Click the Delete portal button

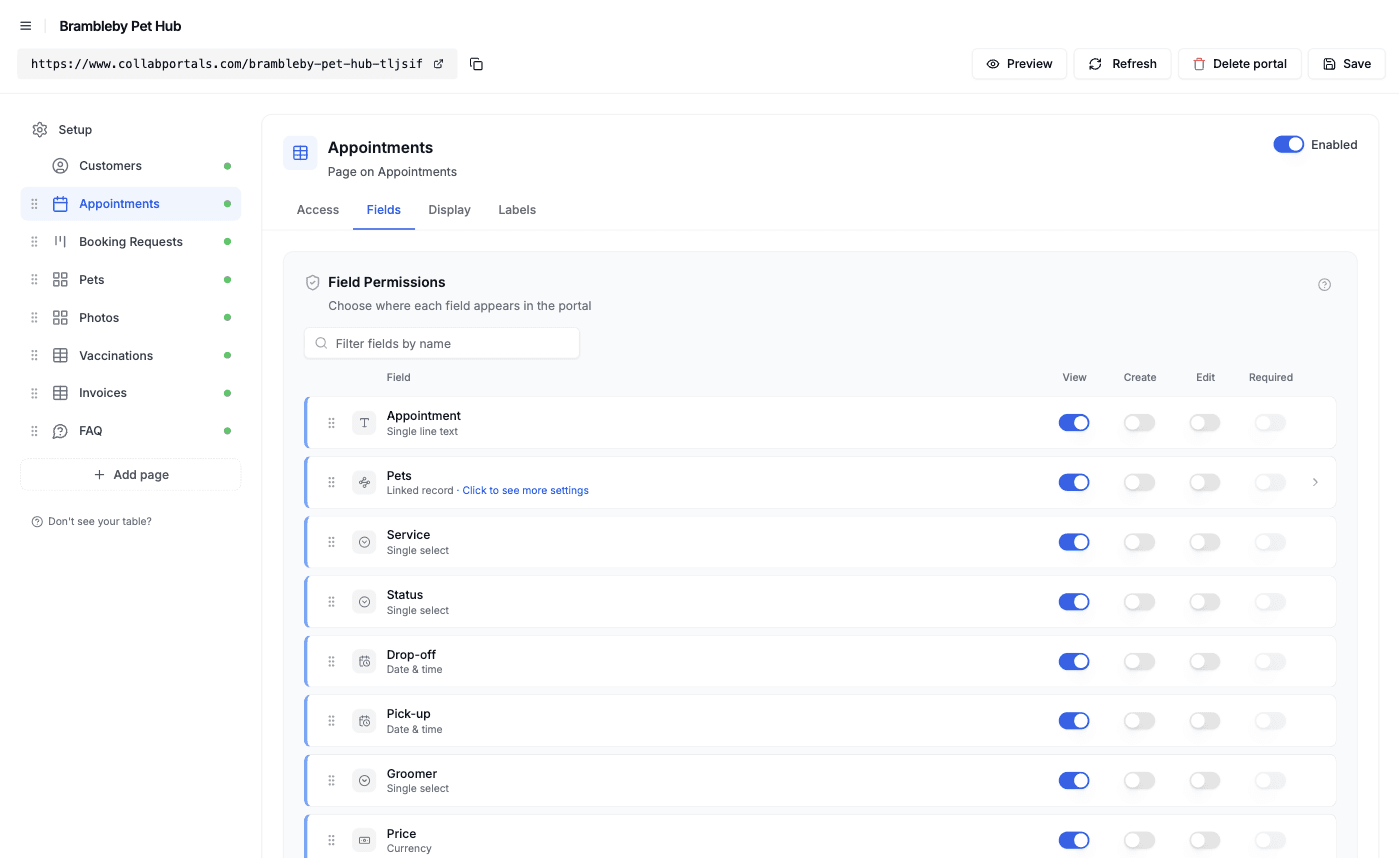pos(1239,64)
